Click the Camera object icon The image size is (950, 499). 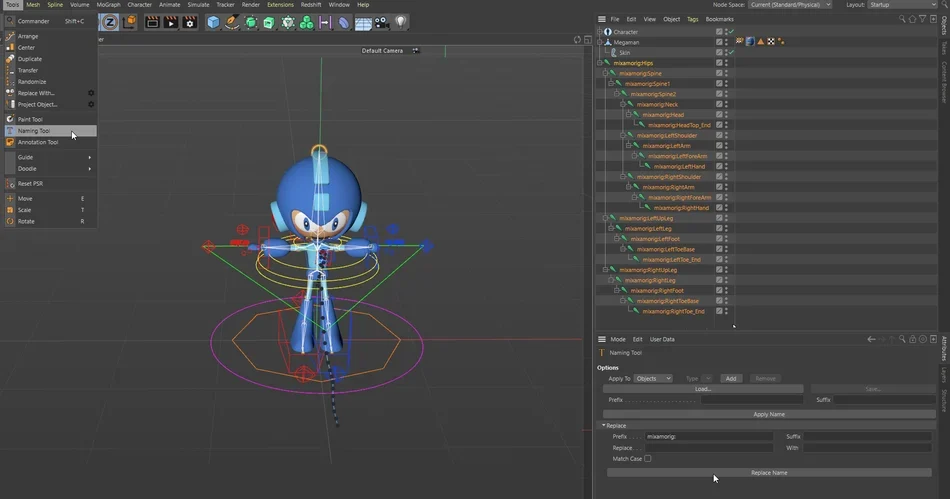382,23
